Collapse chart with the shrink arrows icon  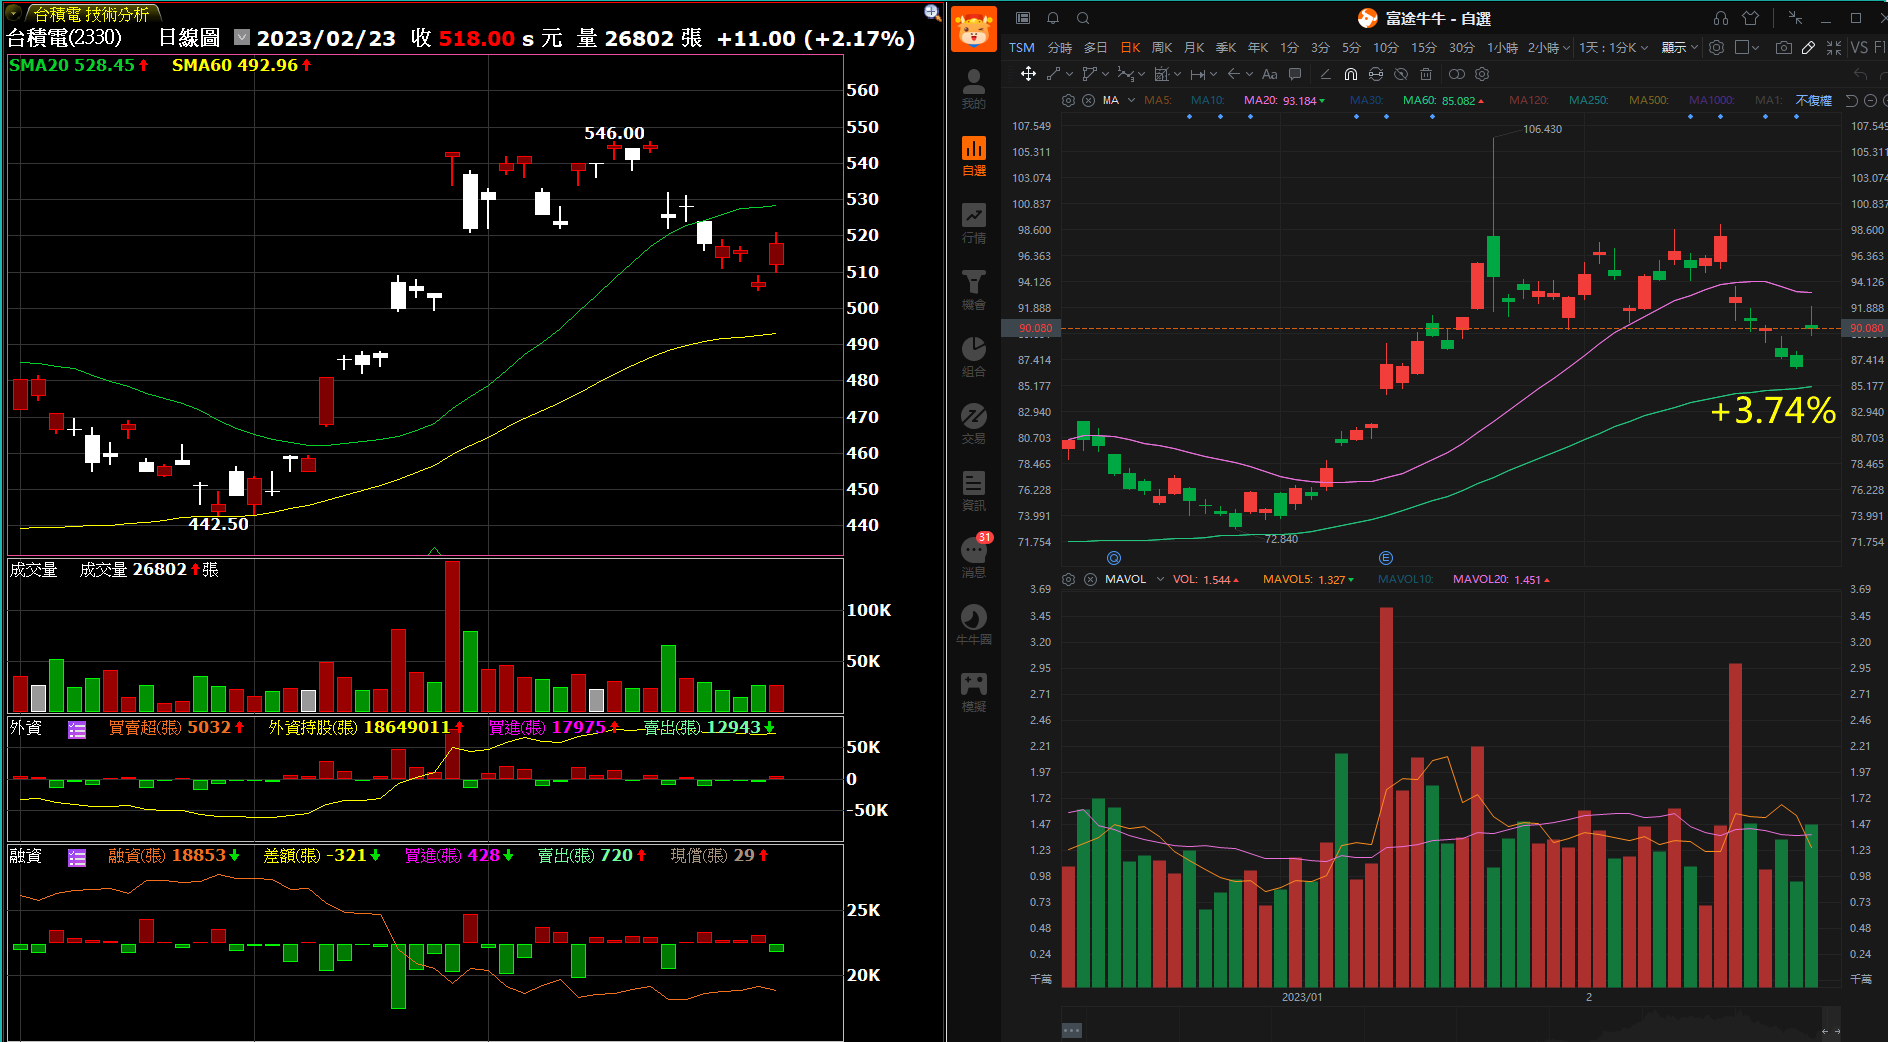pos(1834,47)
